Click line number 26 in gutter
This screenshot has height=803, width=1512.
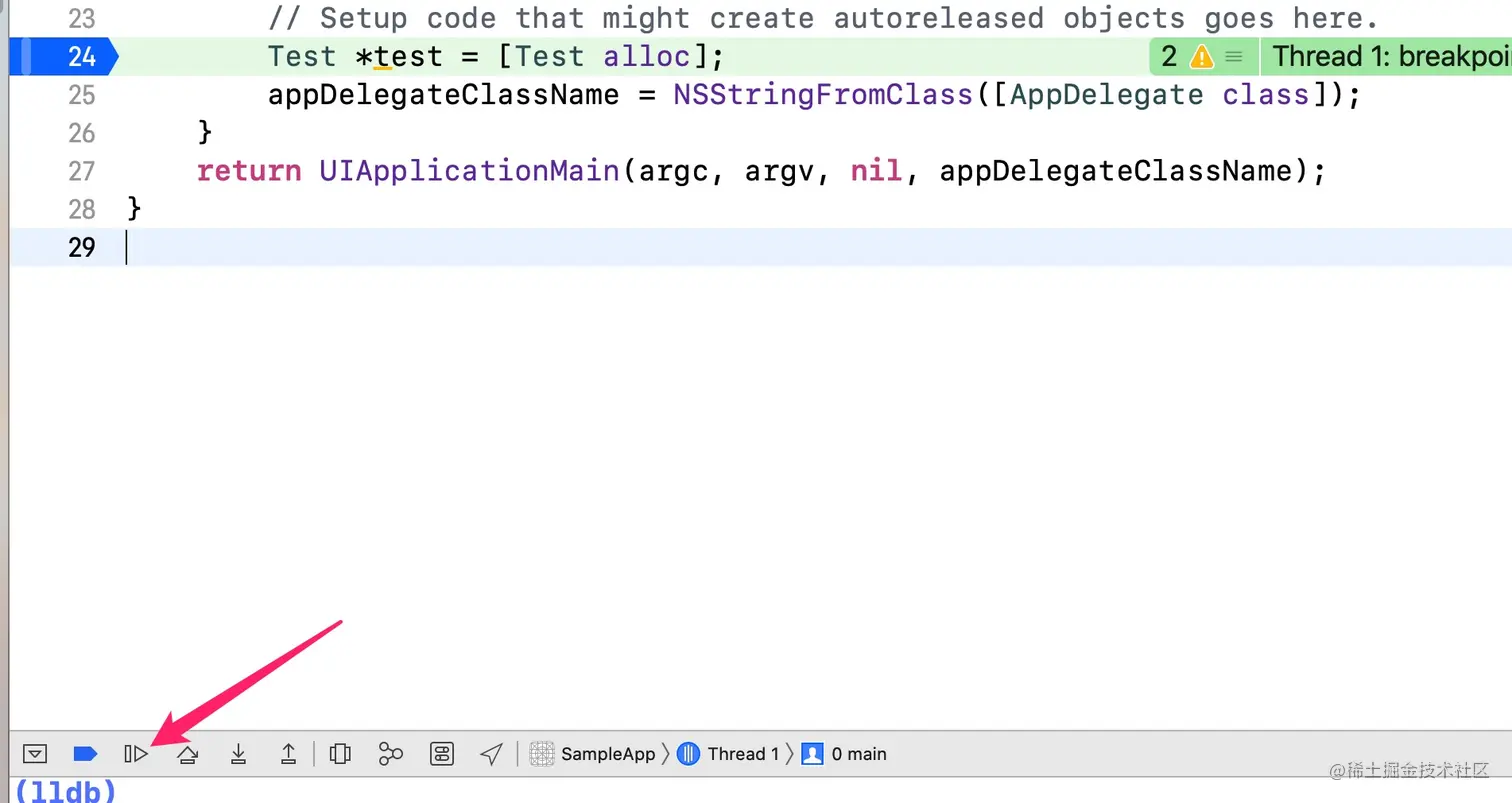pos(81,133)
